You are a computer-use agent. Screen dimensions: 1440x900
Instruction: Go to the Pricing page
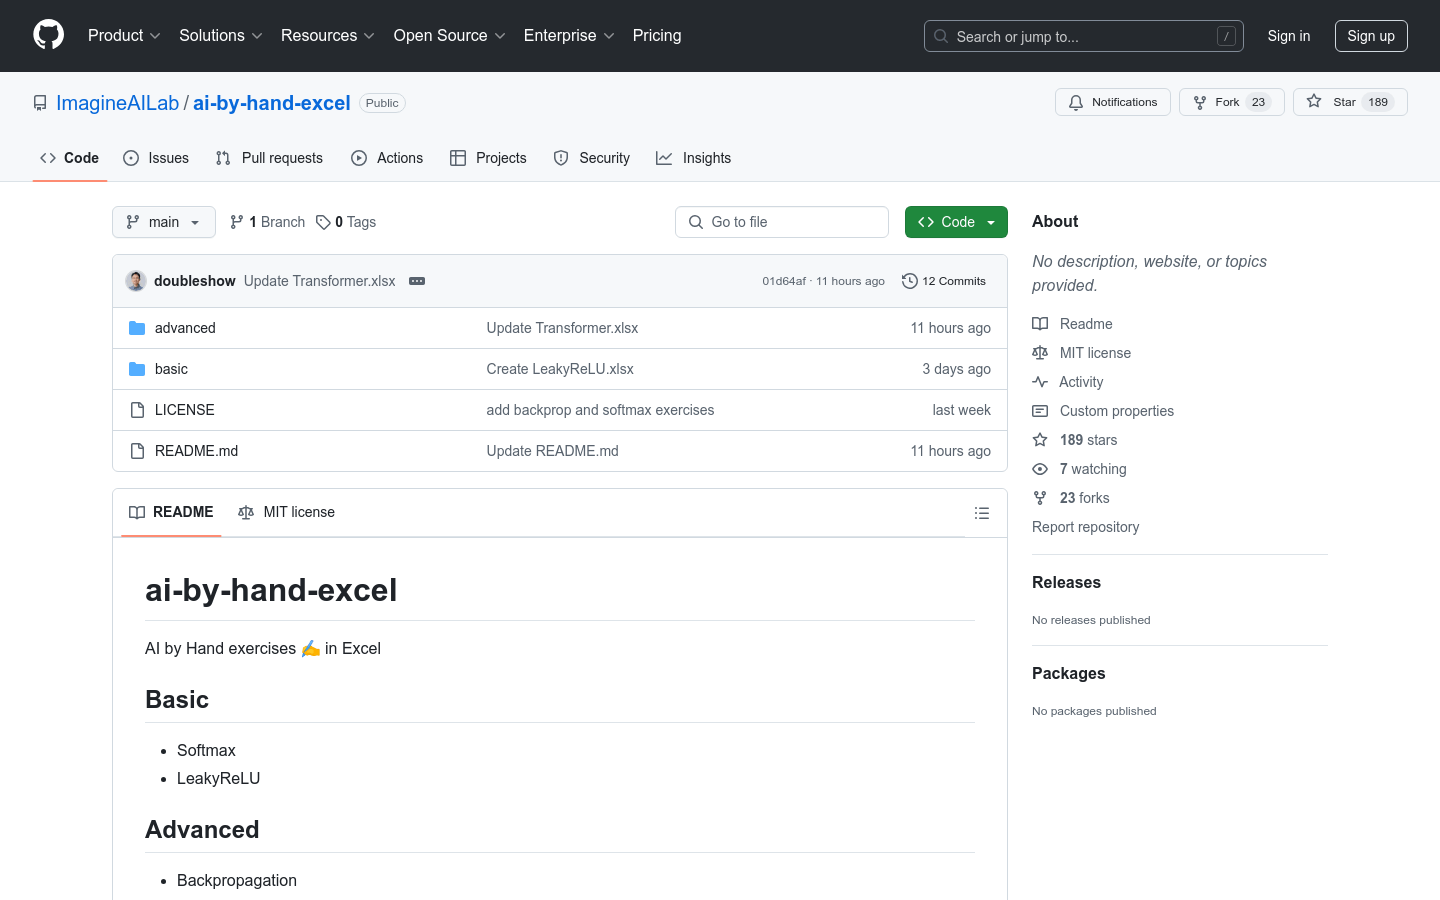tap(657, 35)
